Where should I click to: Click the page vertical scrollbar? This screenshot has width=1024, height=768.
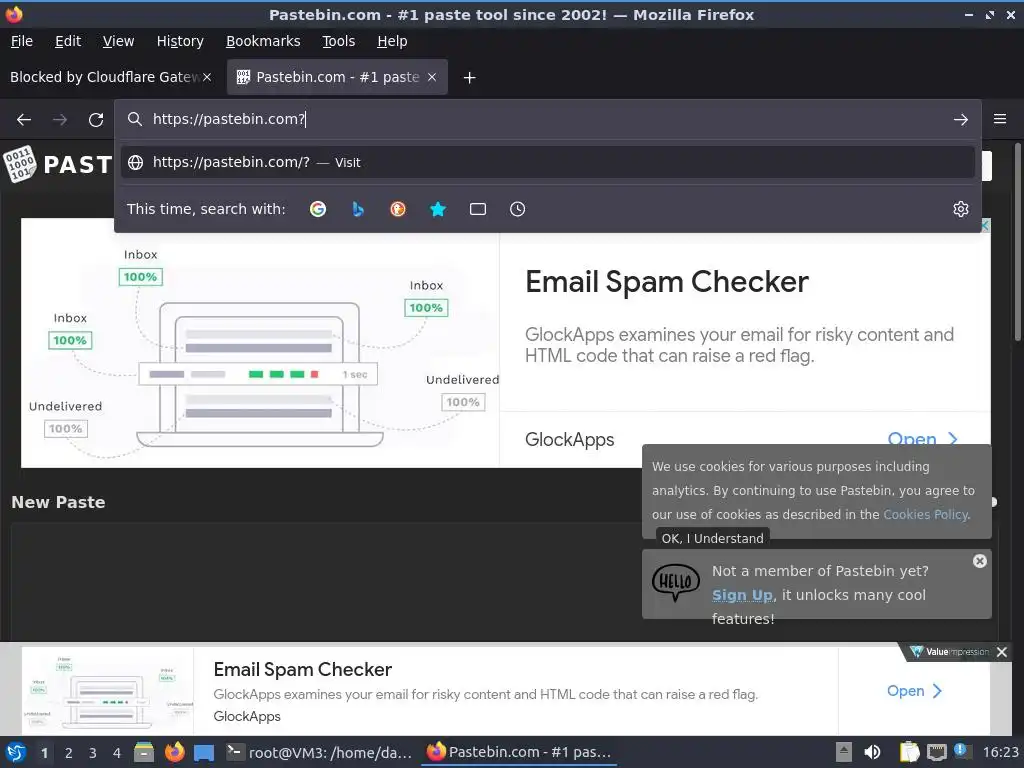1017,242
